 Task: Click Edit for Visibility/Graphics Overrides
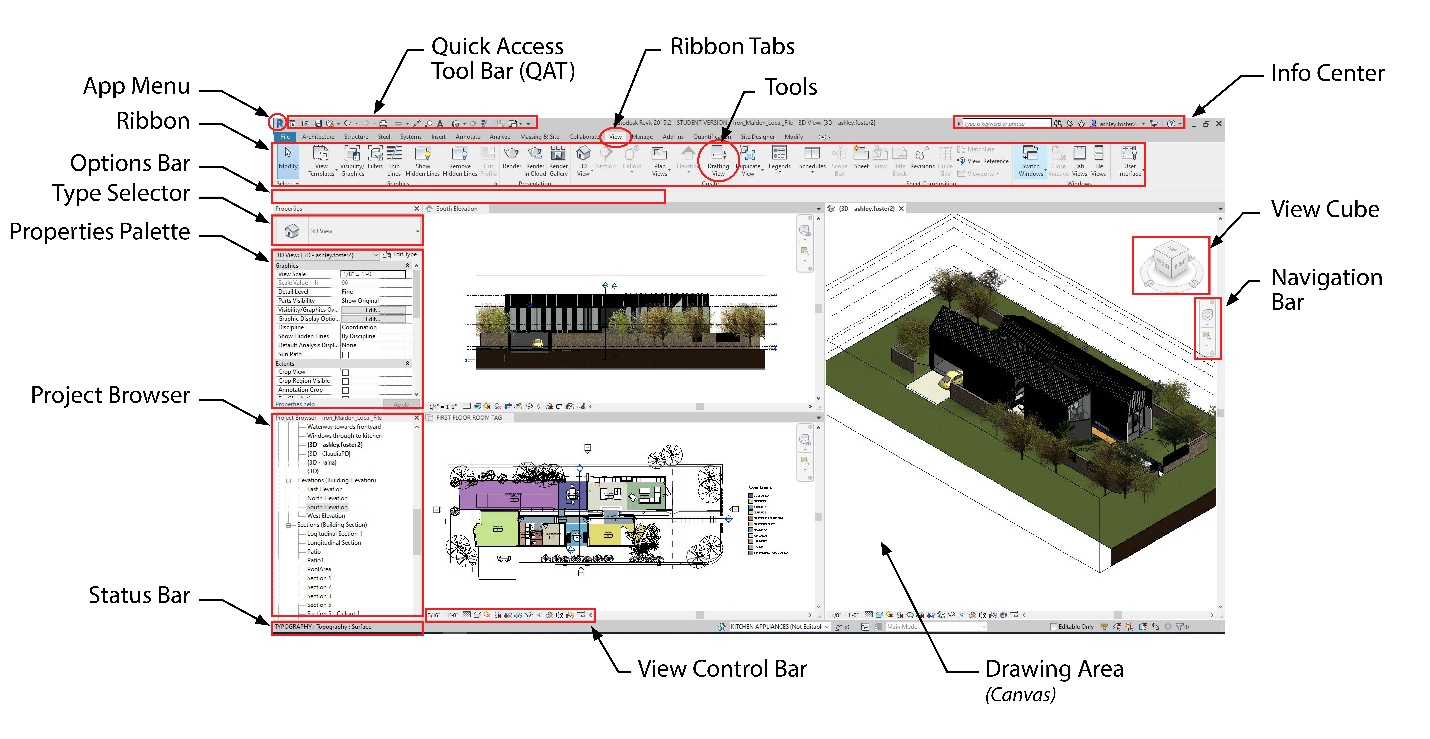click(x=375, y=310)
